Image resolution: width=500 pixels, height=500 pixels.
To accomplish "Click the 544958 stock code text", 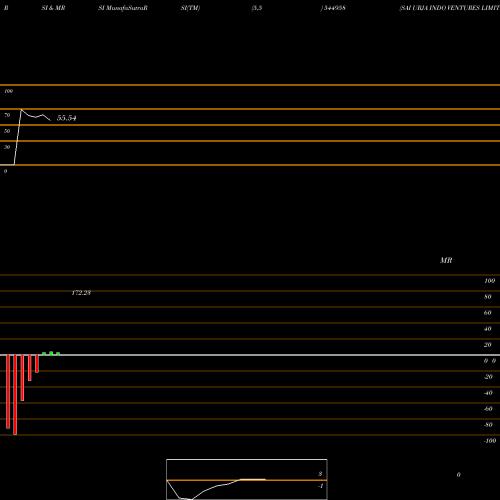I will pyautogui.click(x=334, y=8).
